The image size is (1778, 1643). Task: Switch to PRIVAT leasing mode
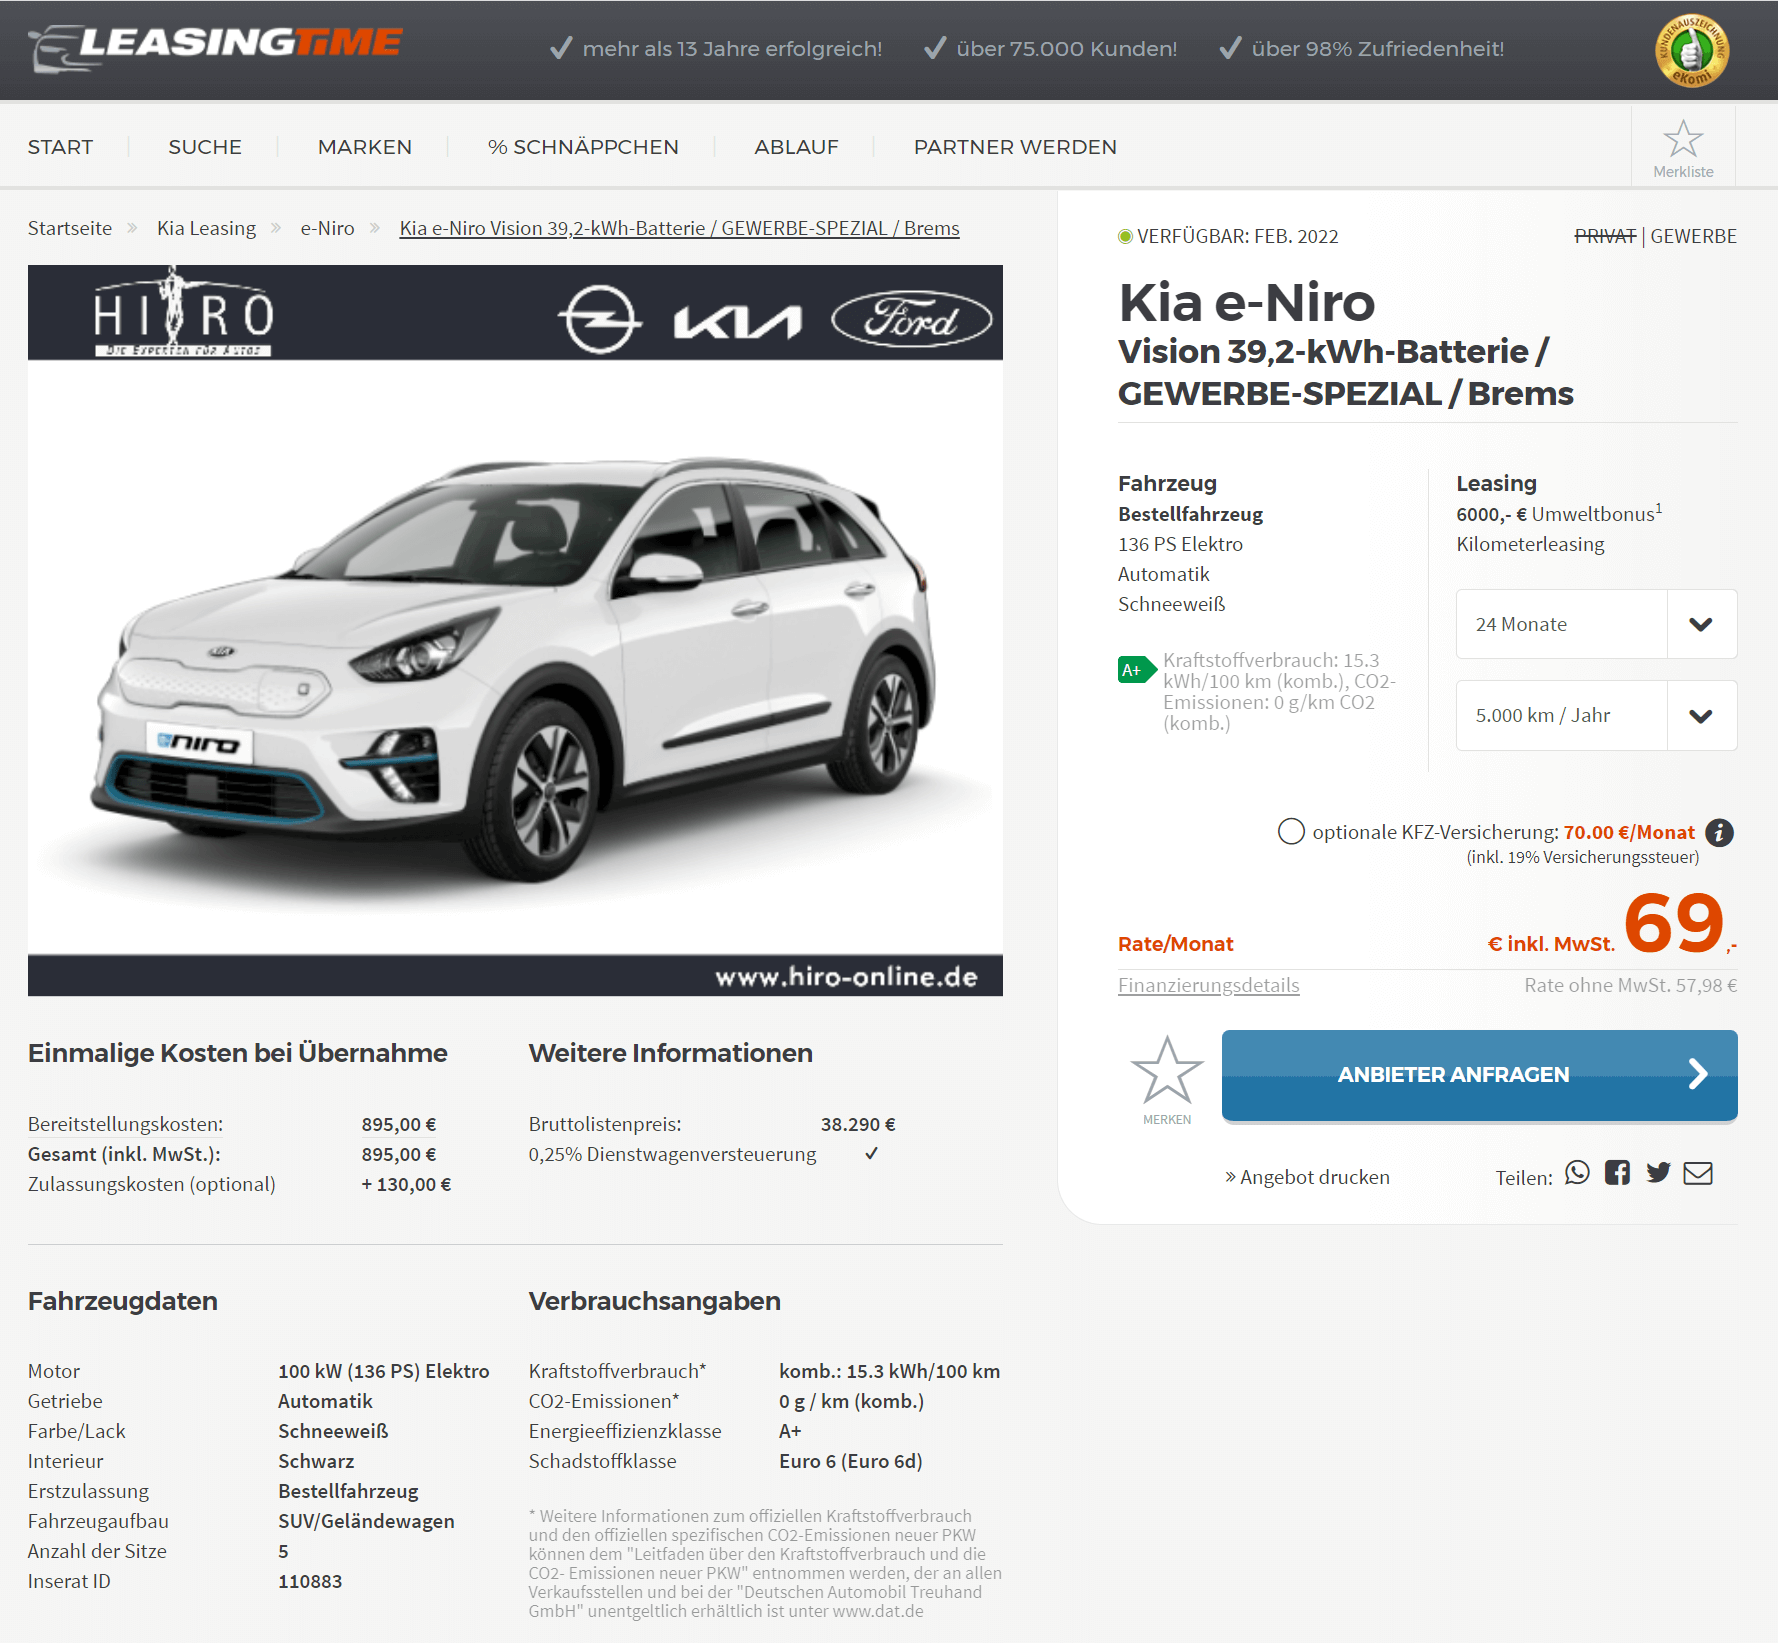tap(1605, 236)
